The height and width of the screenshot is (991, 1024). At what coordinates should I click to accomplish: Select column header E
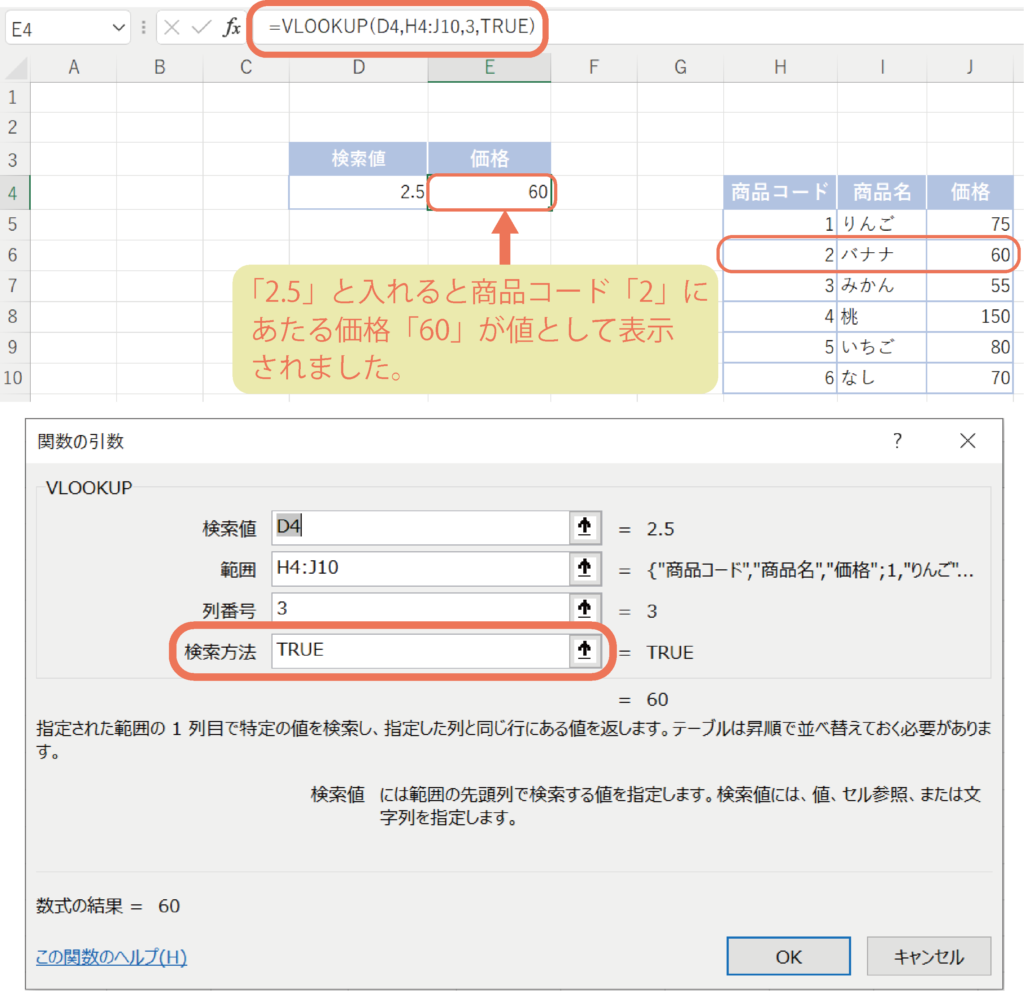[489, 67]
